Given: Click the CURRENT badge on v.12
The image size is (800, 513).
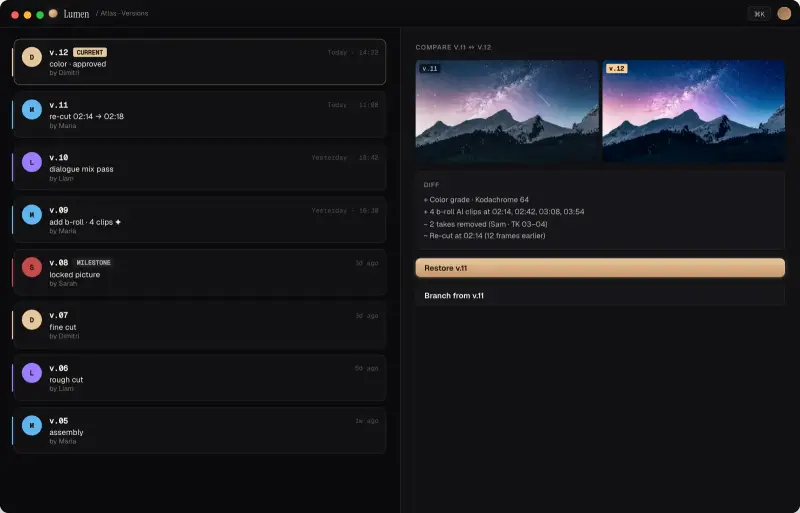Looking at the screenshot, I should pyautogui.click(x=90, y=53).
